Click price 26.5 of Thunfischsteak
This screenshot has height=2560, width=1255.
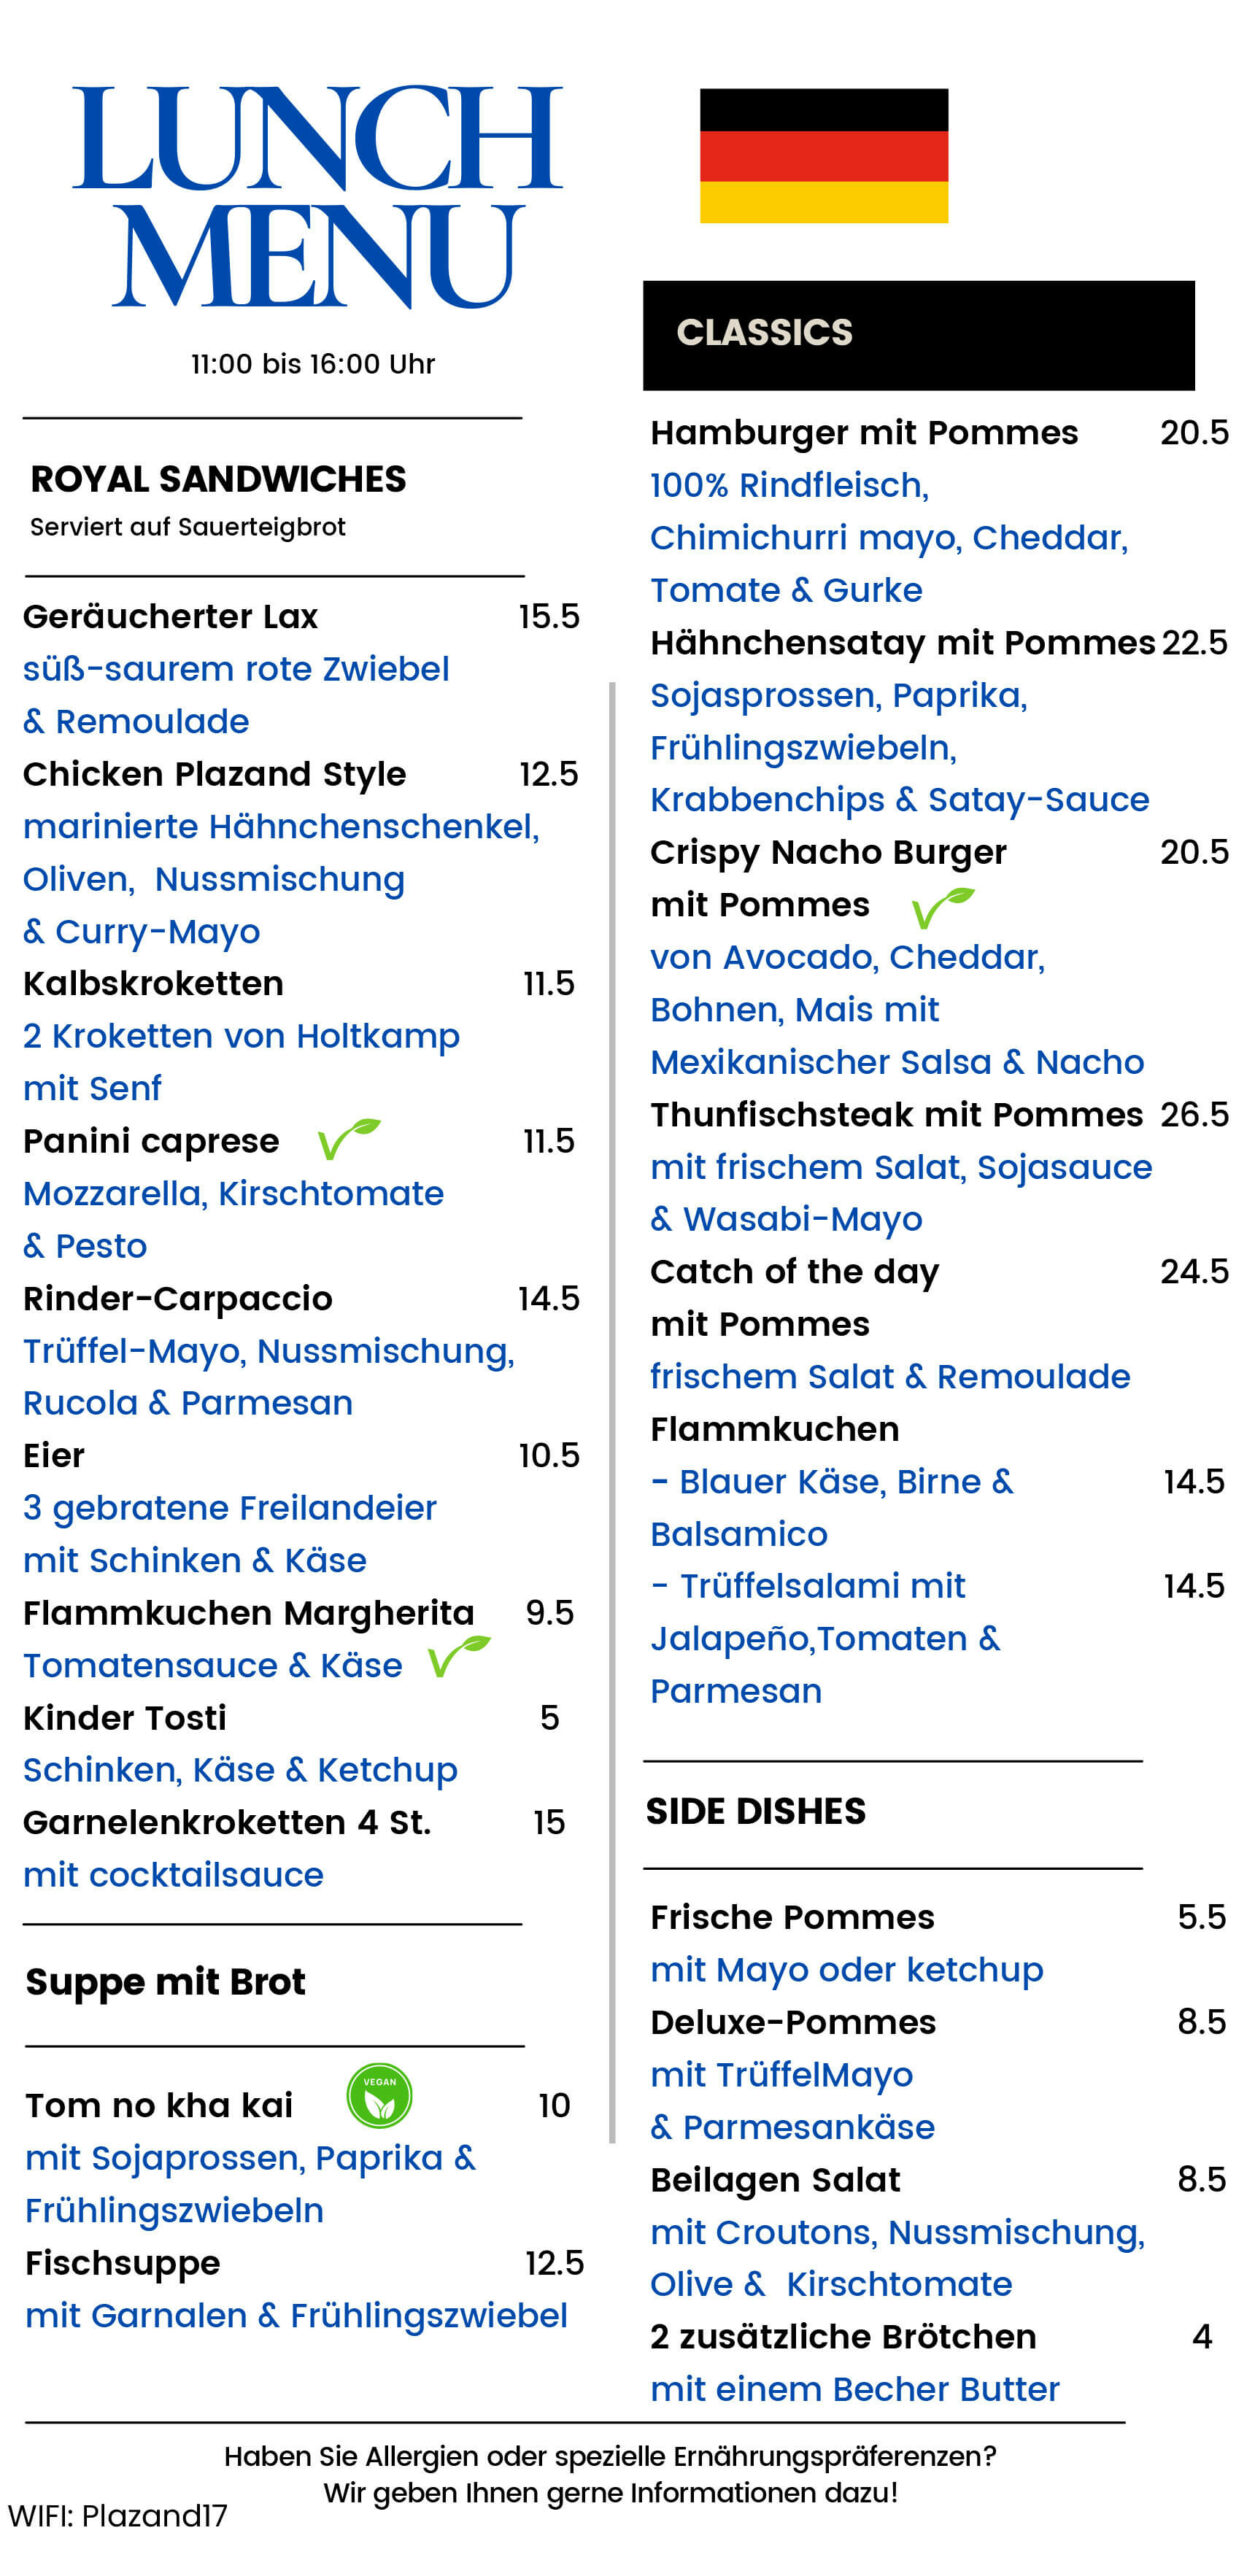pos(1194,1114)
